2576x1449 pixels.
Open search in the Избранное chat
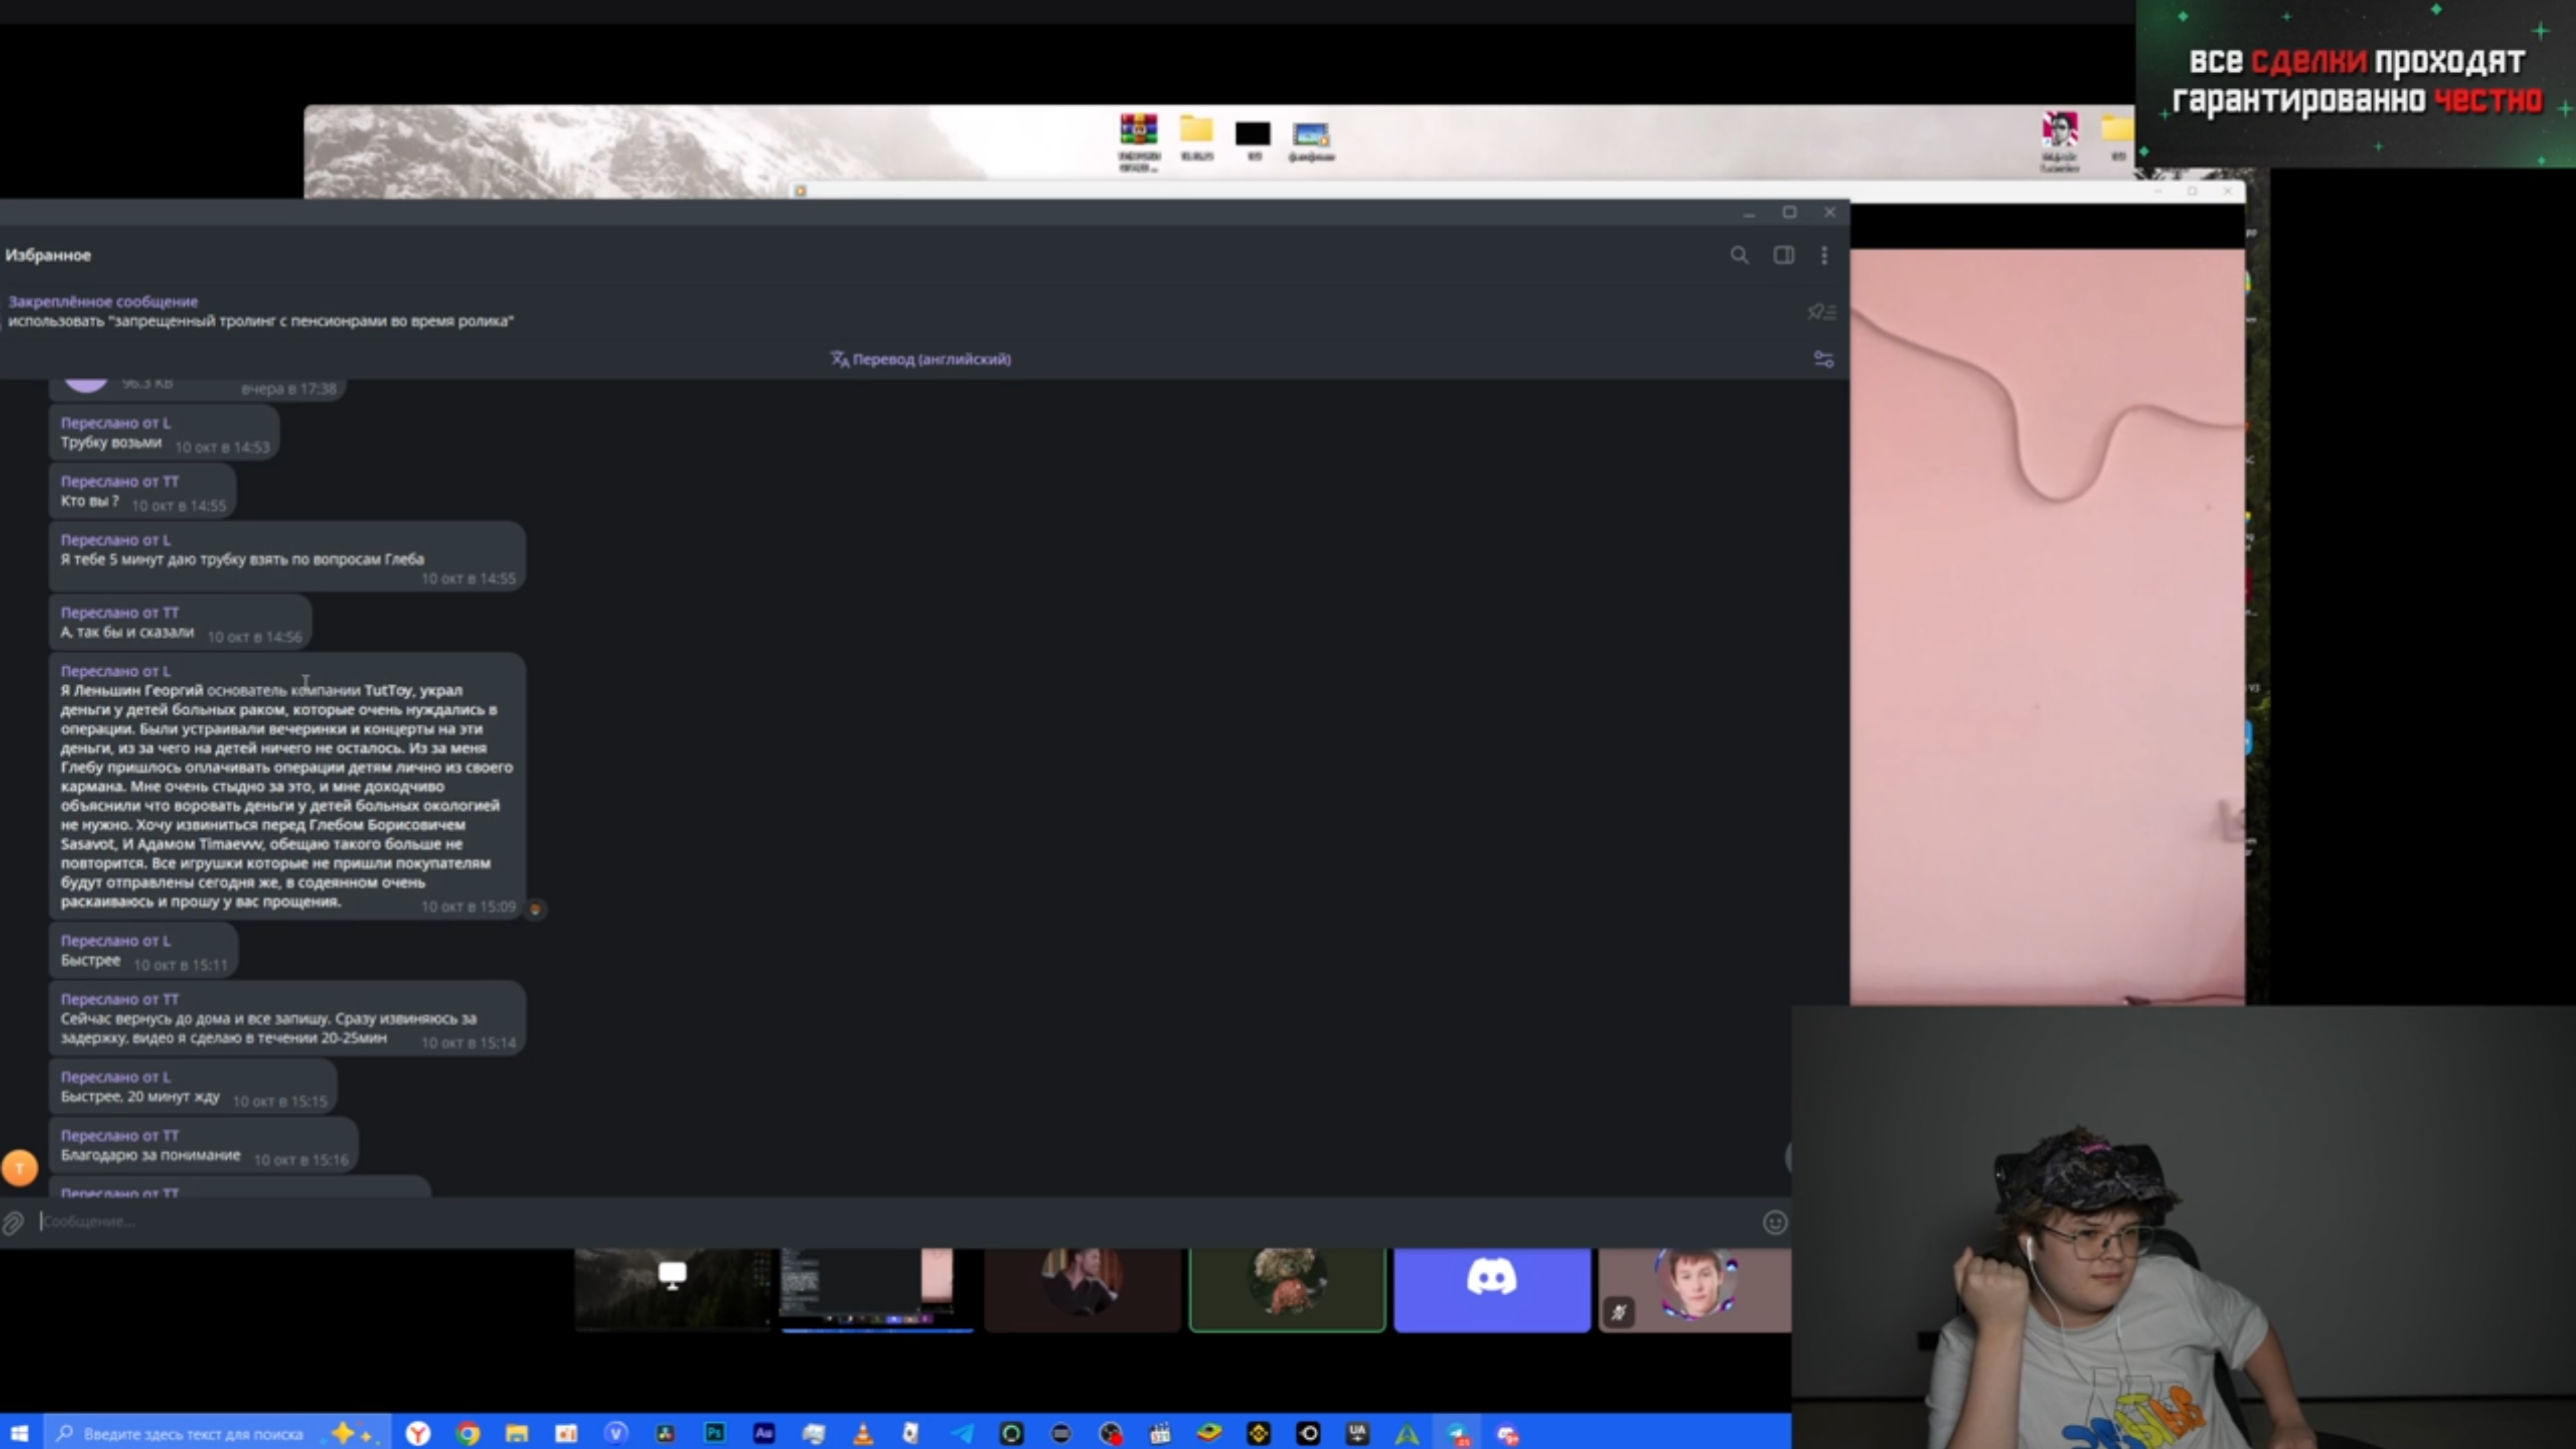tap(1739, 255)
